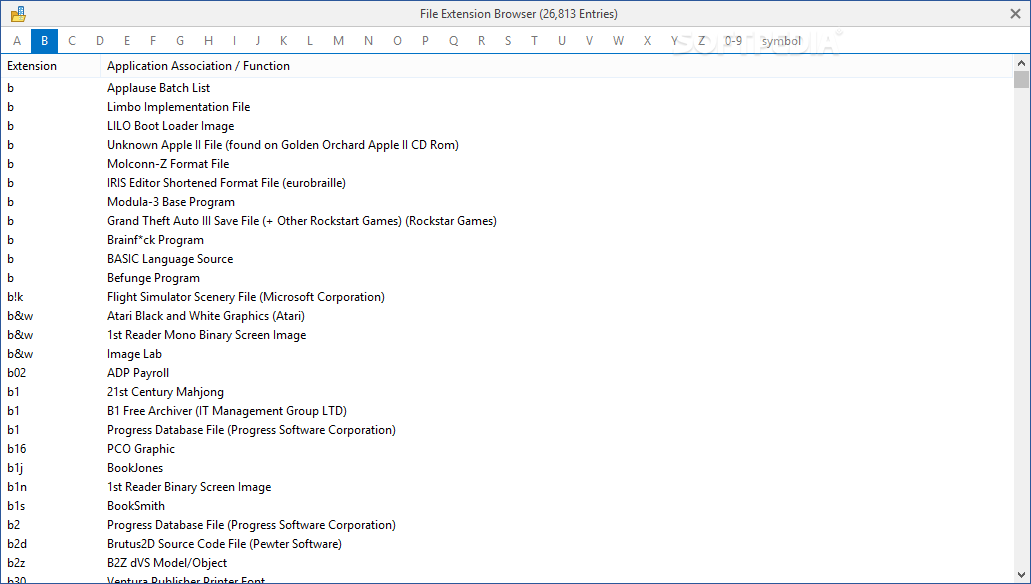Select the ADP Payroll row
Viewport: 1031px width, 584px height.
(506, 373)
